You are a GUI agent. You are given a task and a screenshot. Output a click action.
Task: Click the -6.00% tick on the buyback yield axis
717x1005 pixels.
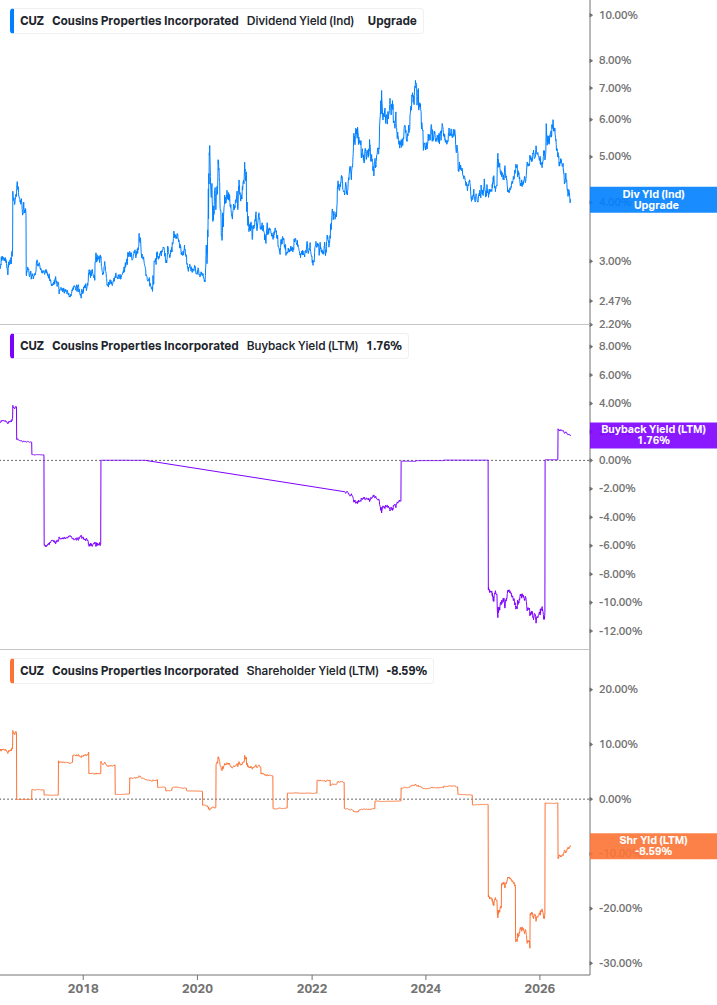(617, 545)
